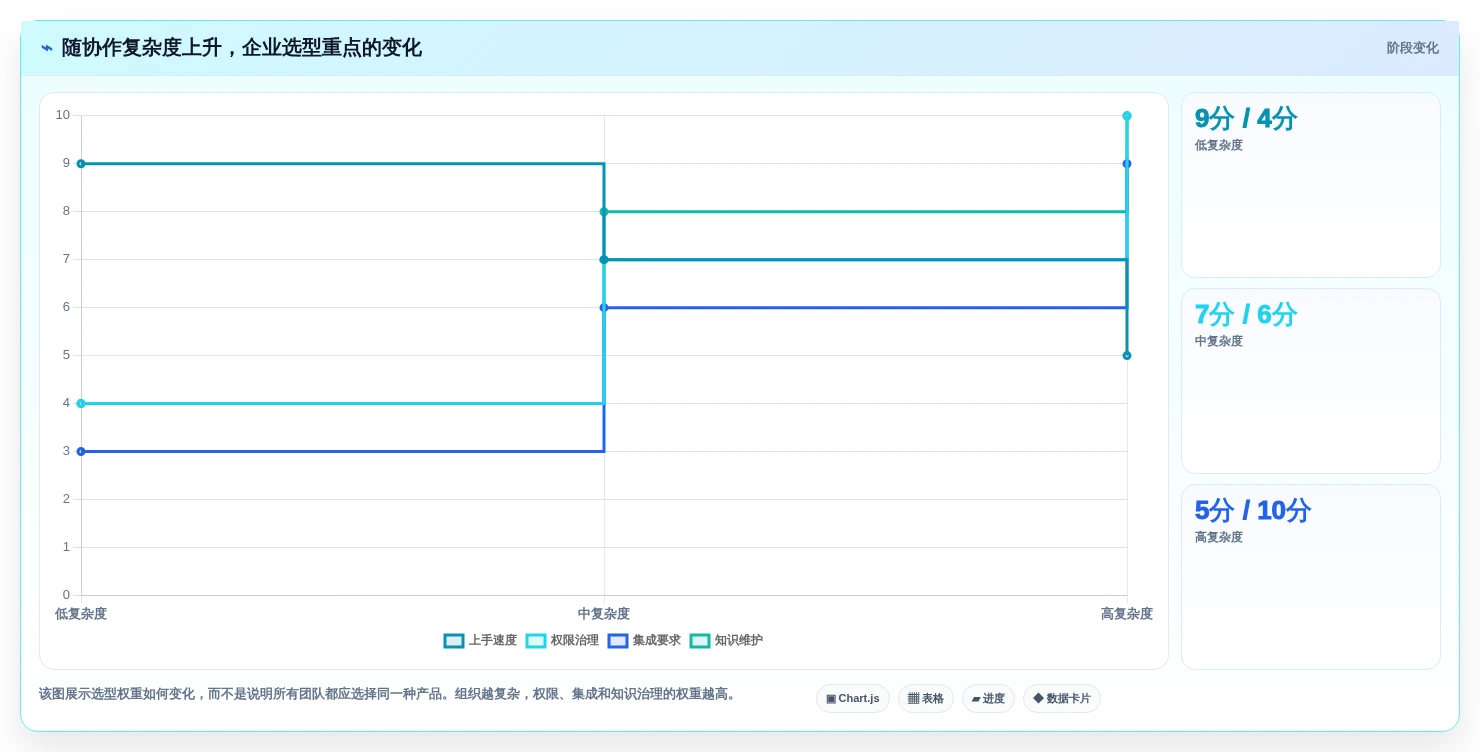
Task: Toggle the 权限治理 legend item
Action: coord(562,641)
